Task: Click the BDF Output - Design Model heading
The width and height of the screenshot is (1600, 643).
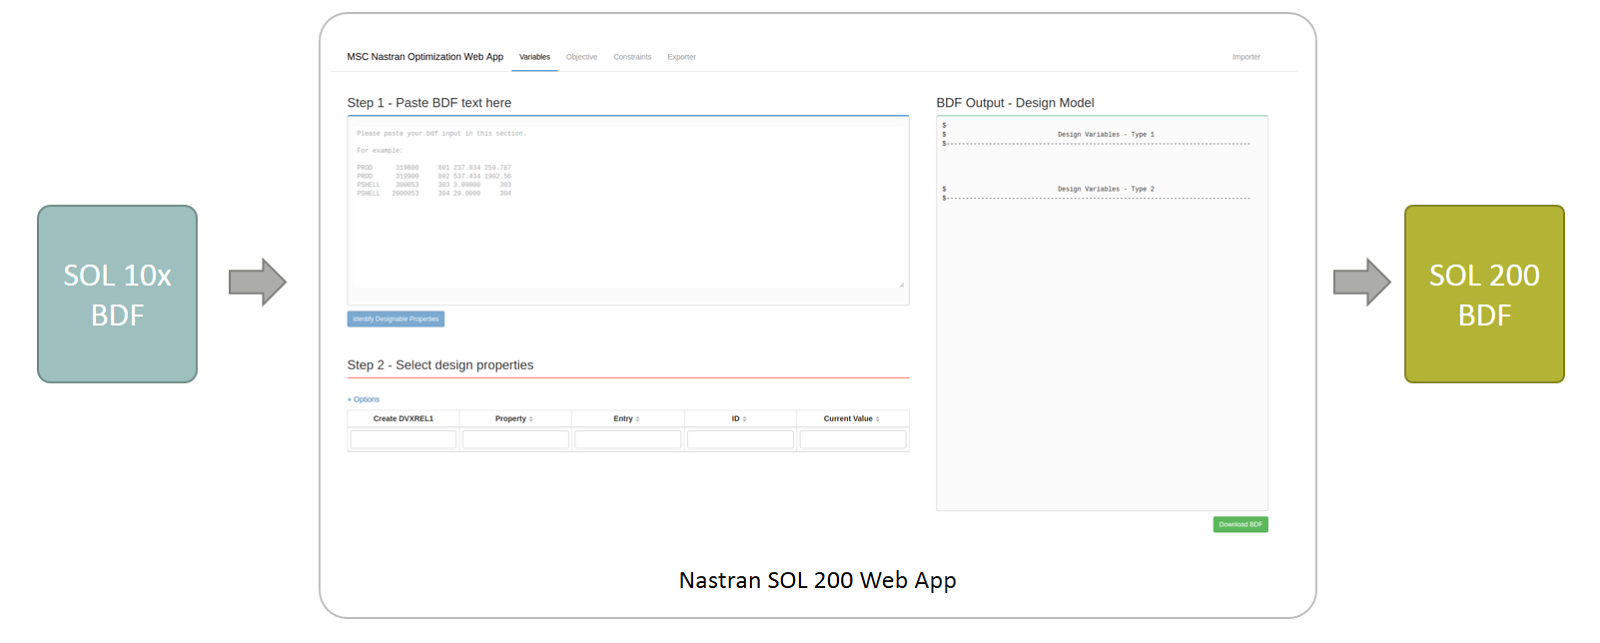Action: [x=1015, y=103]
